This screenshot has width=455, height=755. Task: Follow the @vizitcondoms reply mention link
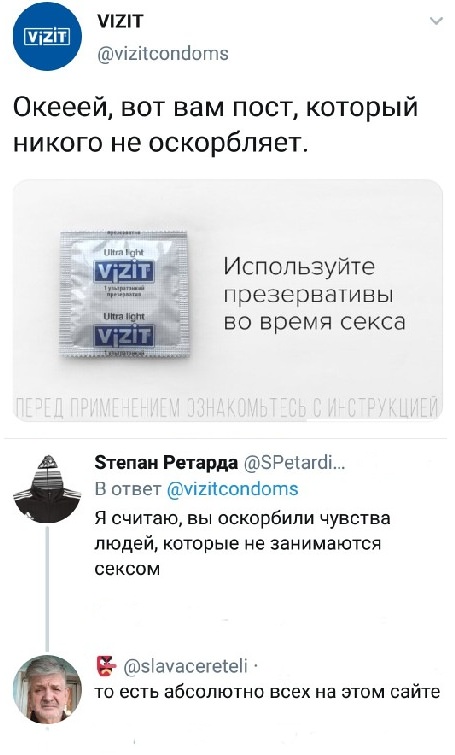(232, 489)
